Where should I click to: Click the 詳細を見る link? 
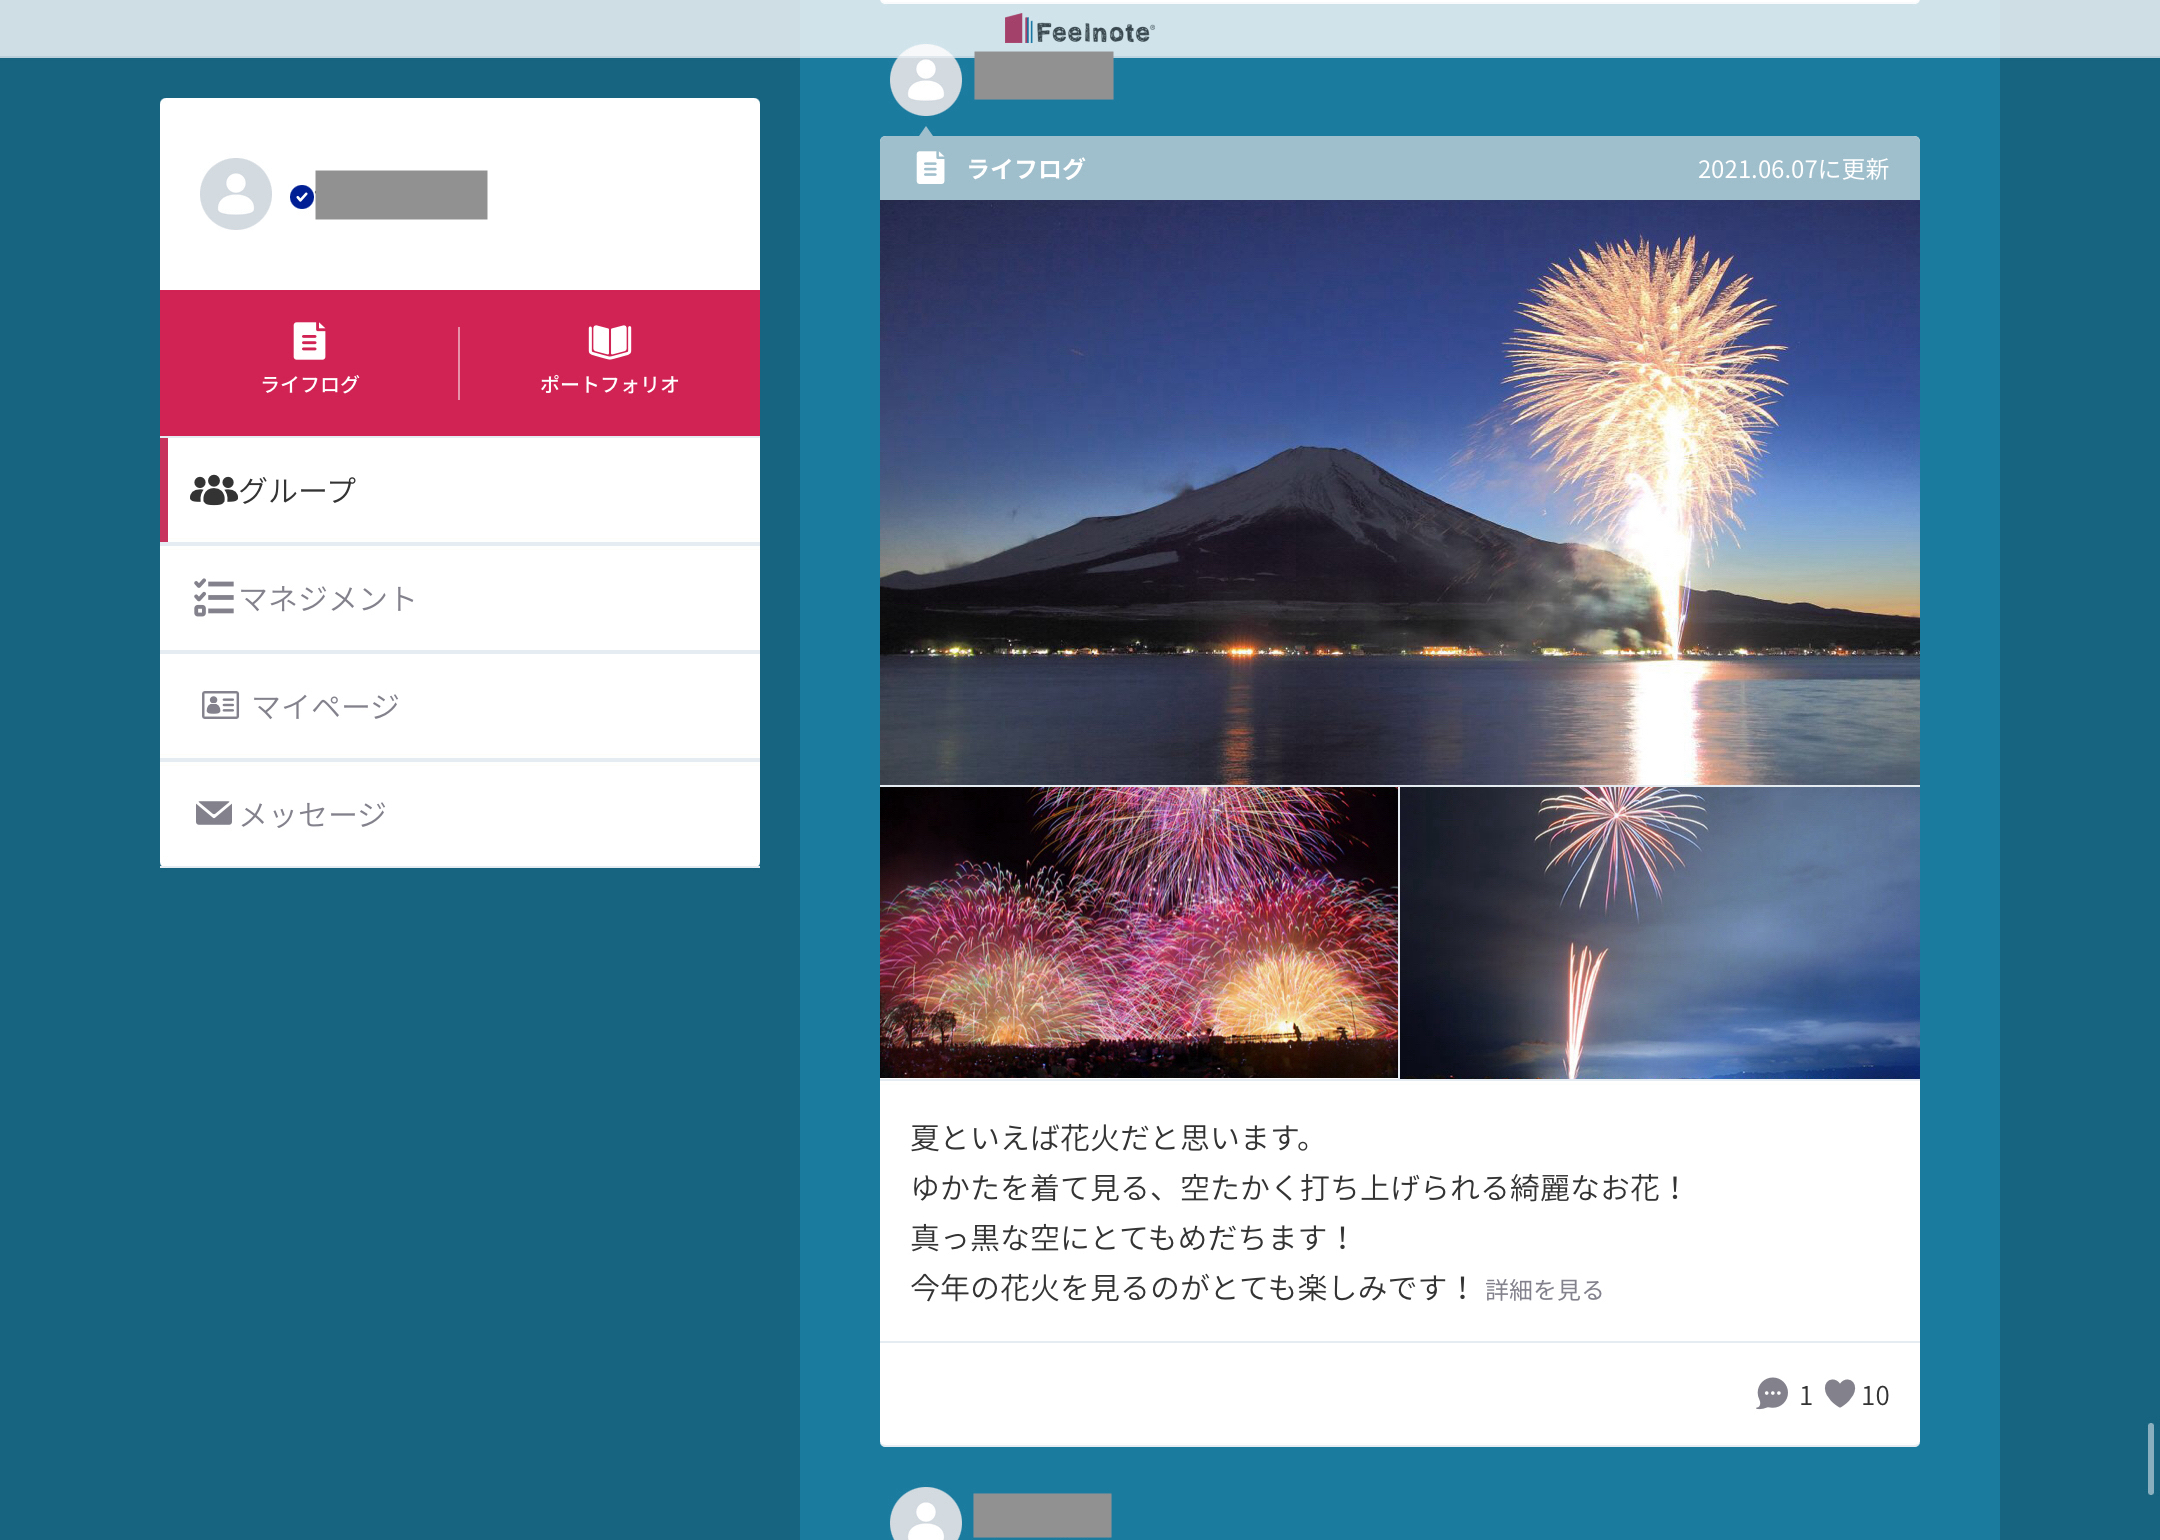(1544, 1290)
